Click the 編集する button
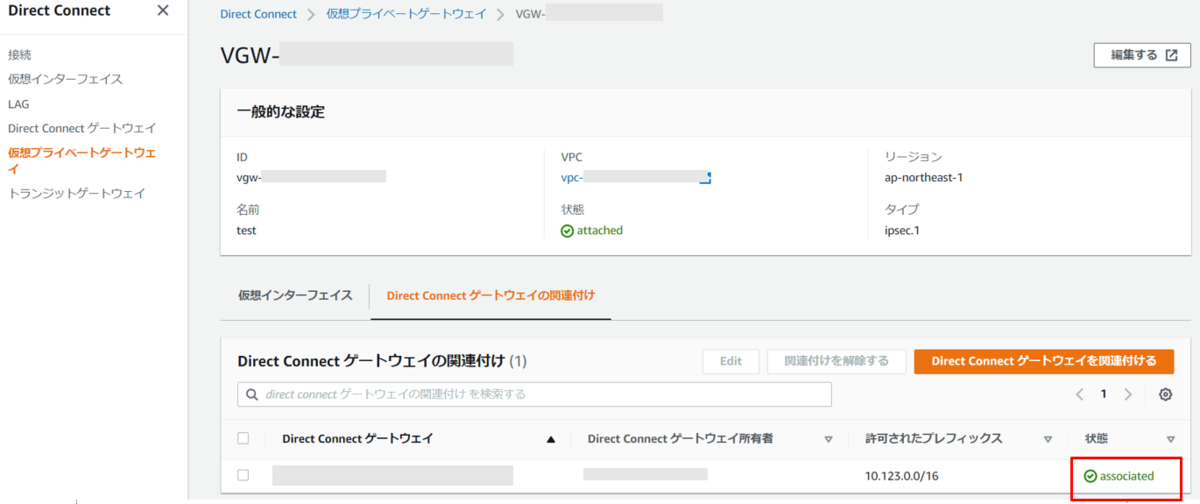This screenshot has width=1200, height=504. tap(1142, 55)
